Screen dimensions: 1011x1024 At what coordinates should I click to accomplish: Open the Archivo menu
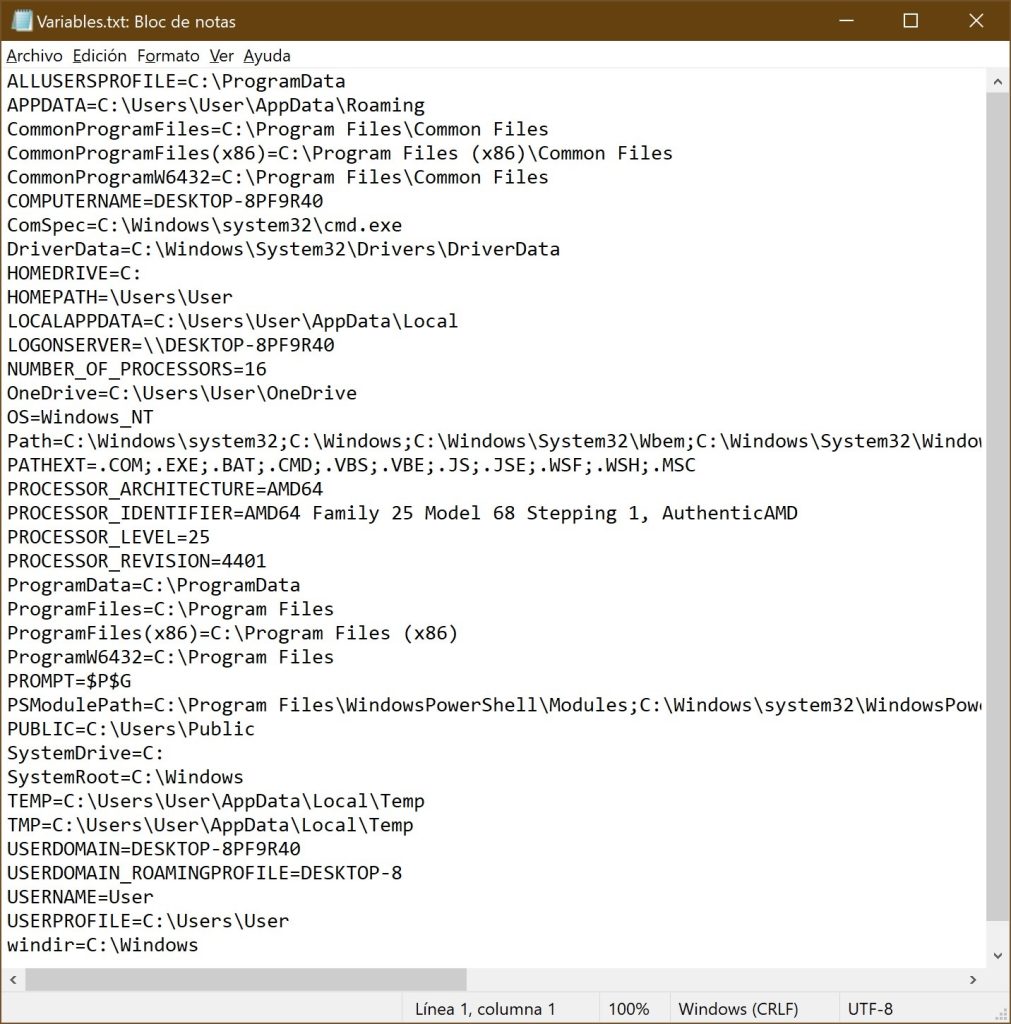point(33,55)
